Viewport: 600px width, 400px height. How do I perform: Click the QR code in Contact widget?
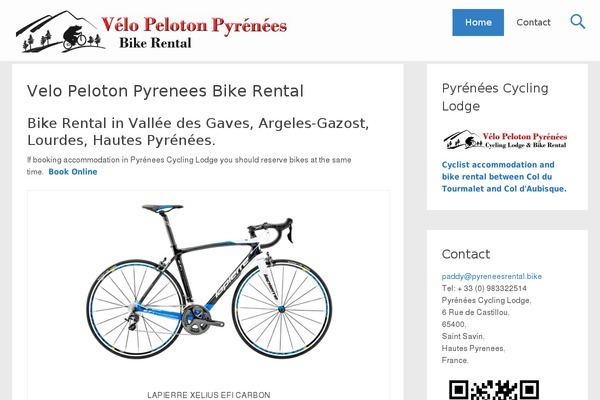pyautogui.click(x=494, y=390)
